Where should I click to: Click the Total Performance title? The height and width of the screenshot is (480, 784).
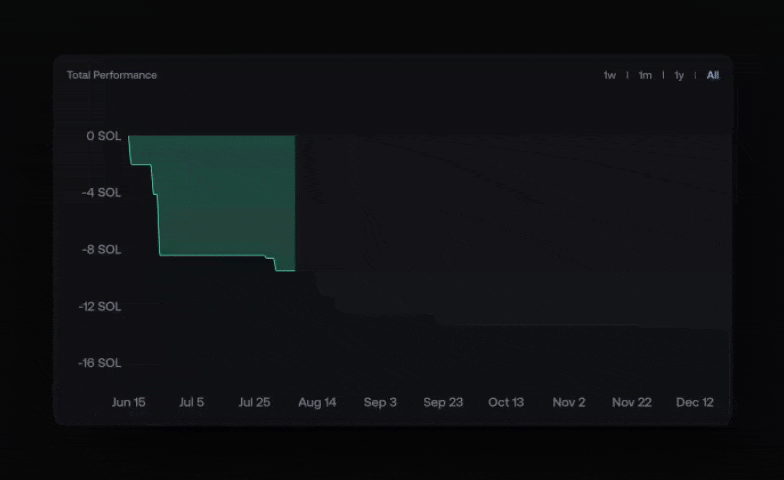(112, 75)
